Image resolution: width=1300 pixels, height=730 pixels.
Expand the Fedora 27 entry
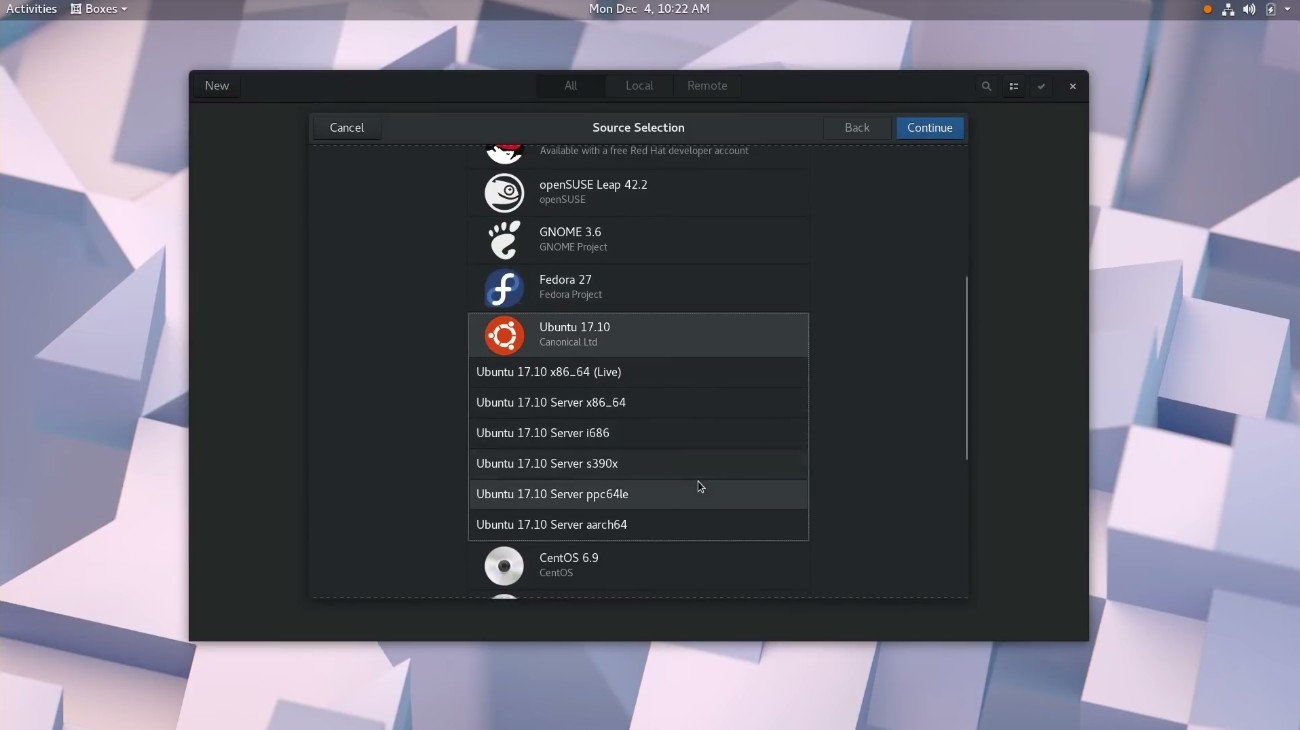pyautogui.click(x=638, y=288)
